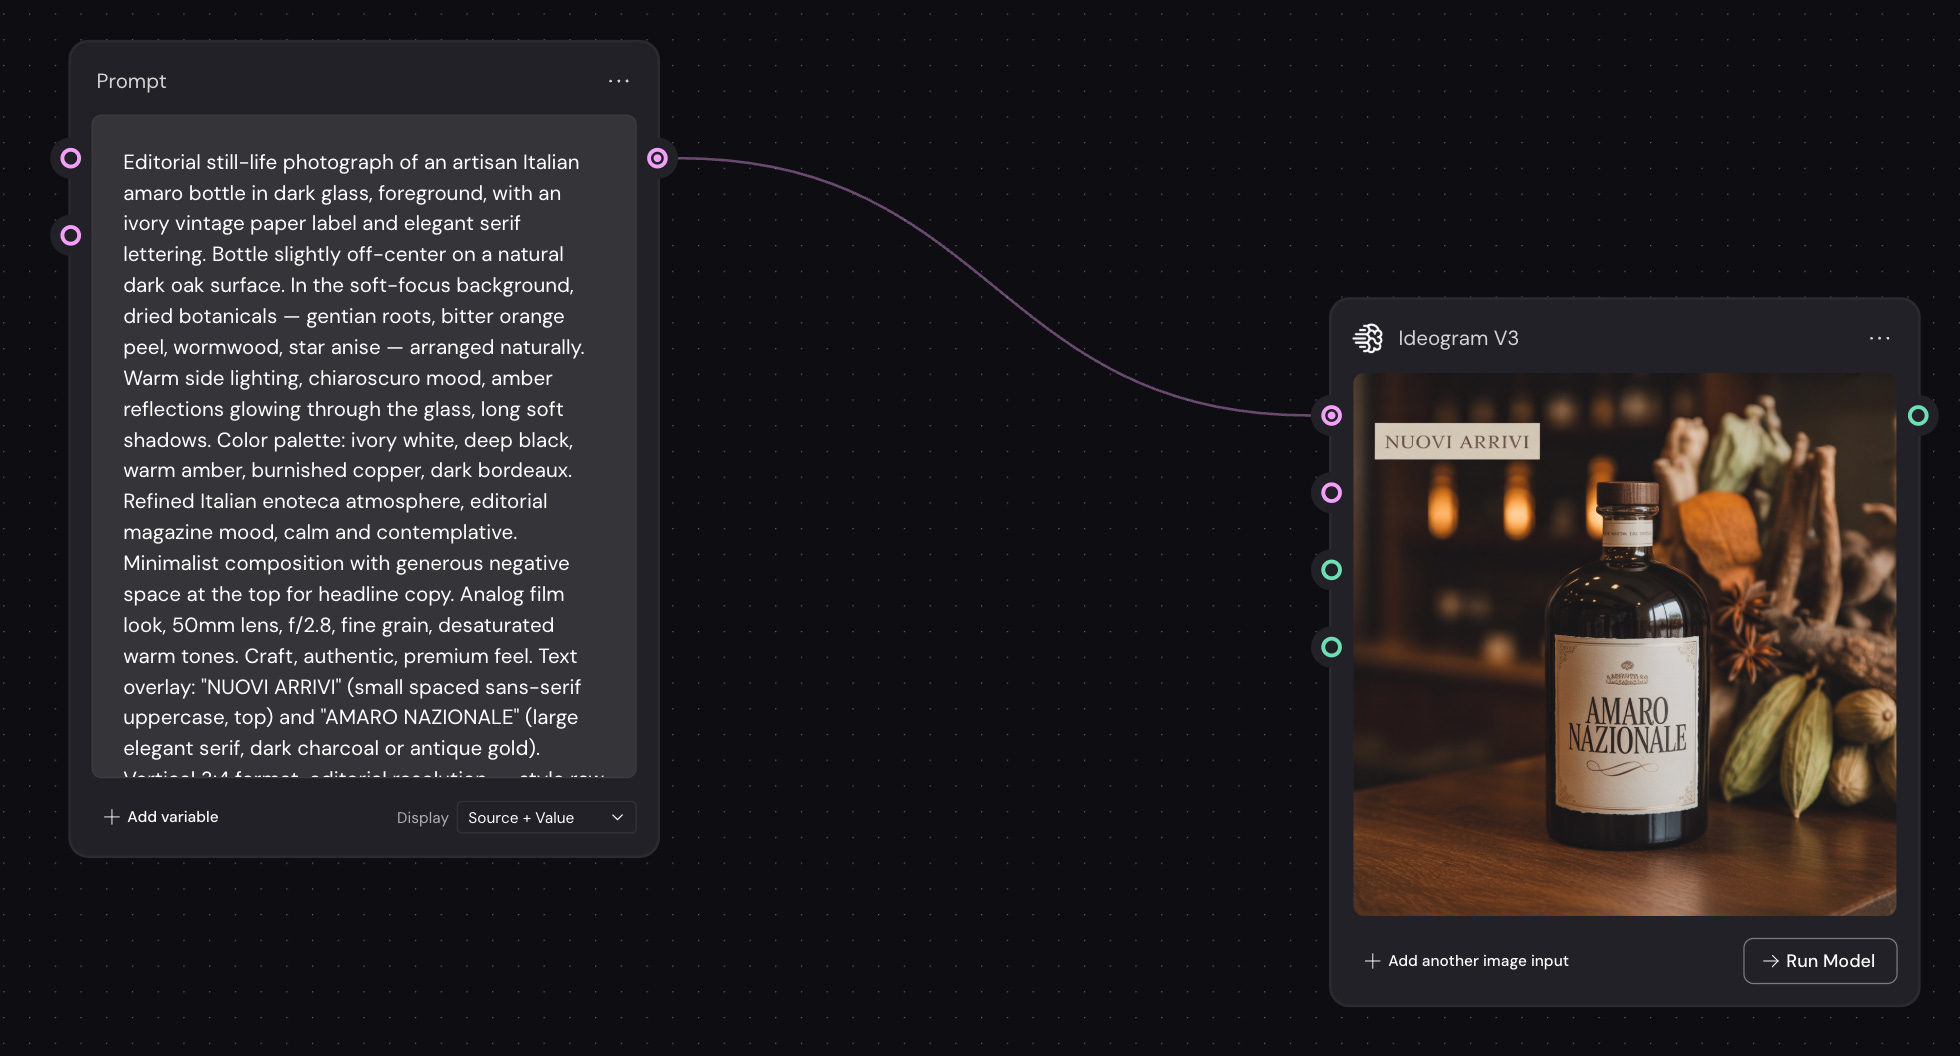Select the Prompt node title

click(131, 81)
